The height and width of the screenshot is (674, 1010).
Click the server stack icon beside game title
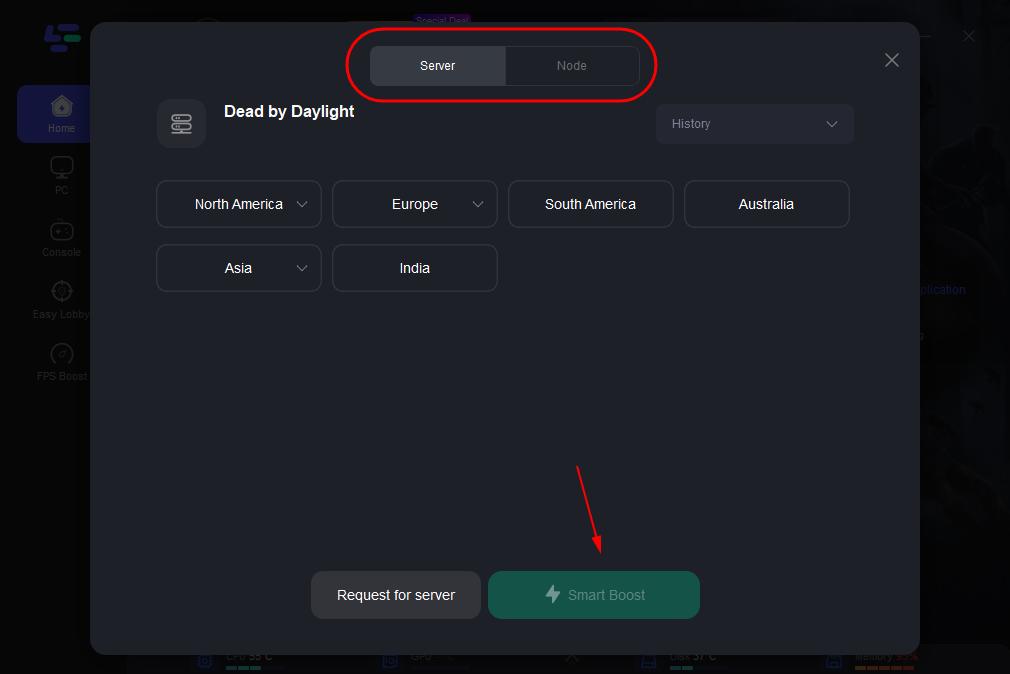[181, 124]
